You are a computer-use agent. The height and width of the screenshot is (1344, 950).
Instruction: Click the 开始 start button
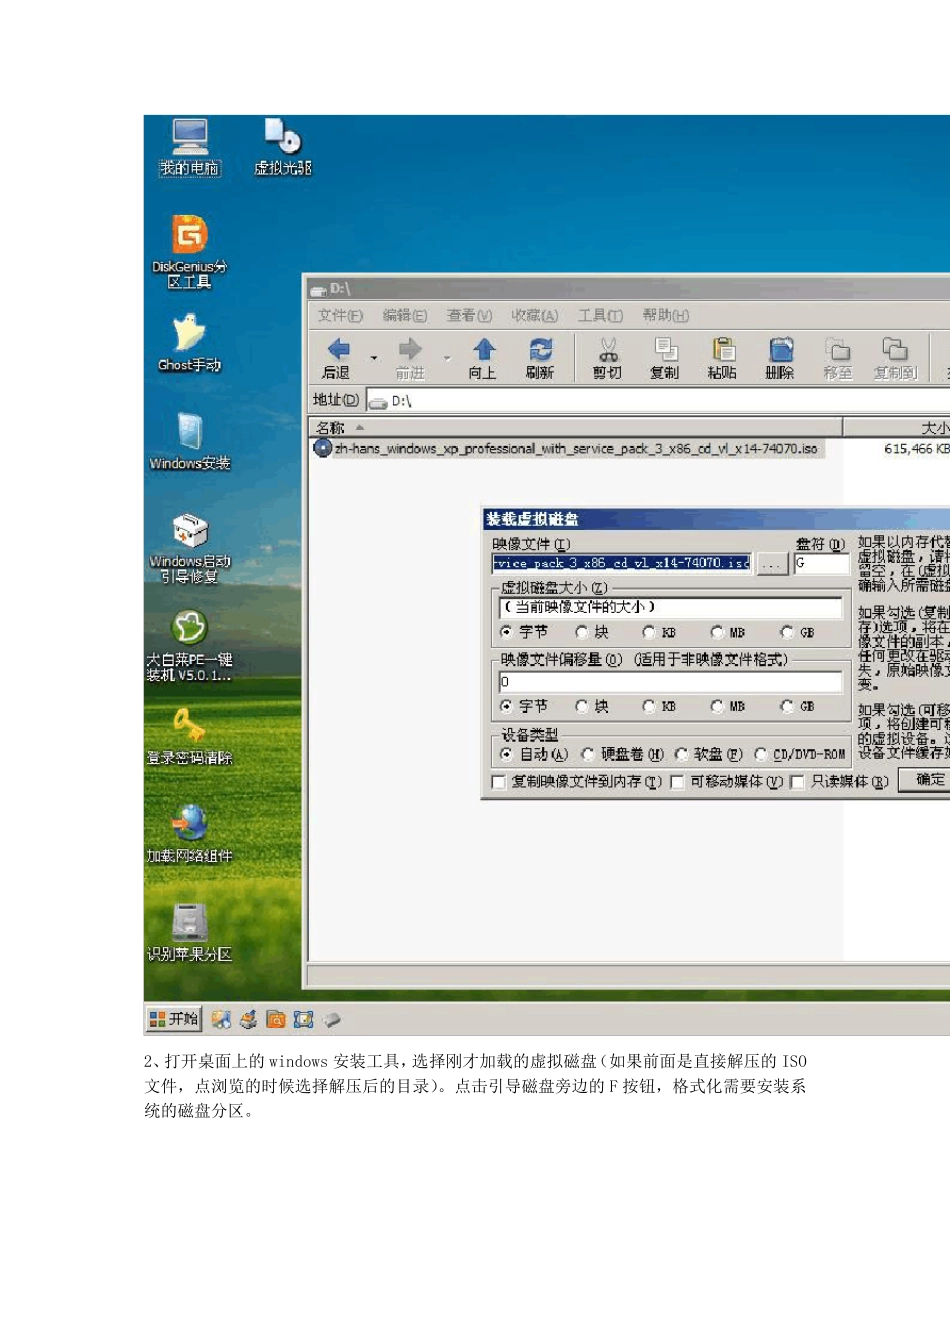click(174, 1019)
